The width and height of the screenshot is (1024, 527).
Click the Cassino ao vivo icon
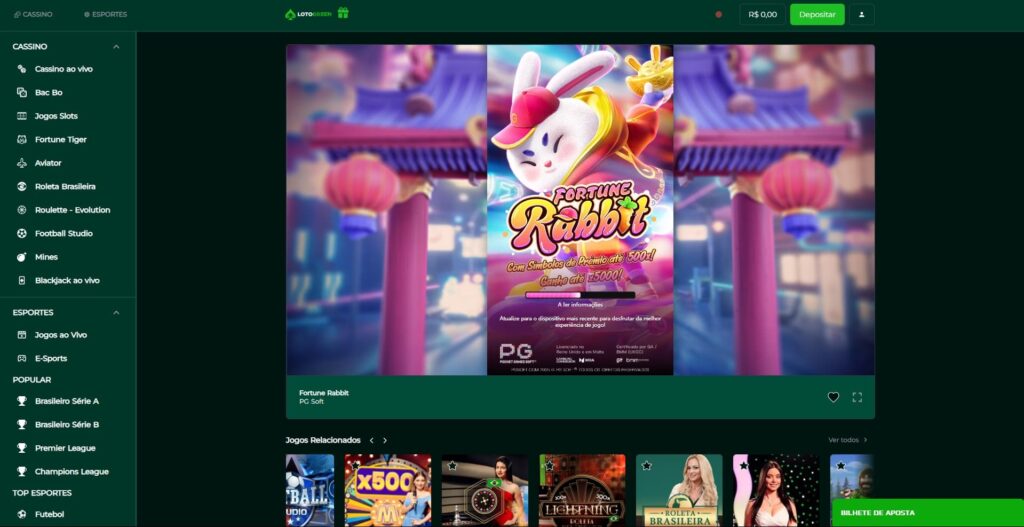click(22, 69)
